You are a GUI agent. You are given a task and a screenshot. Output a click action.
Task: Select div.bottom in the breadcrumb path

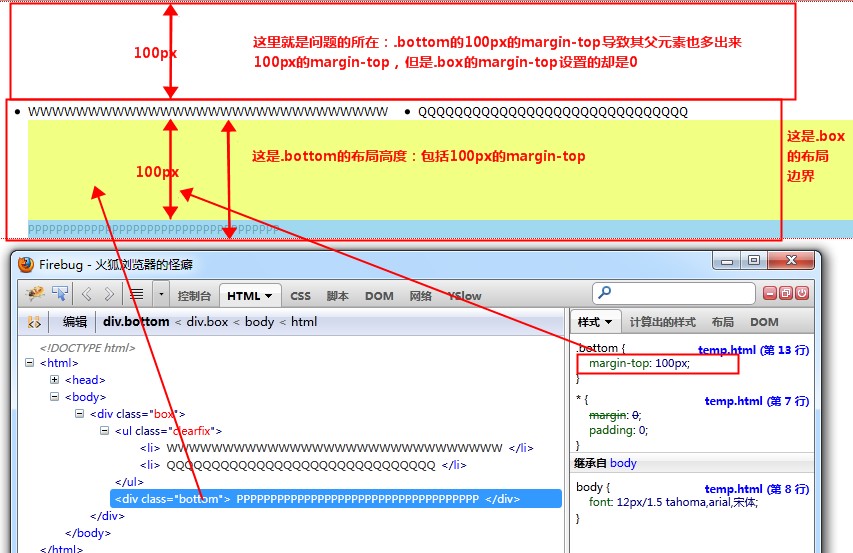tap(136, 321)
